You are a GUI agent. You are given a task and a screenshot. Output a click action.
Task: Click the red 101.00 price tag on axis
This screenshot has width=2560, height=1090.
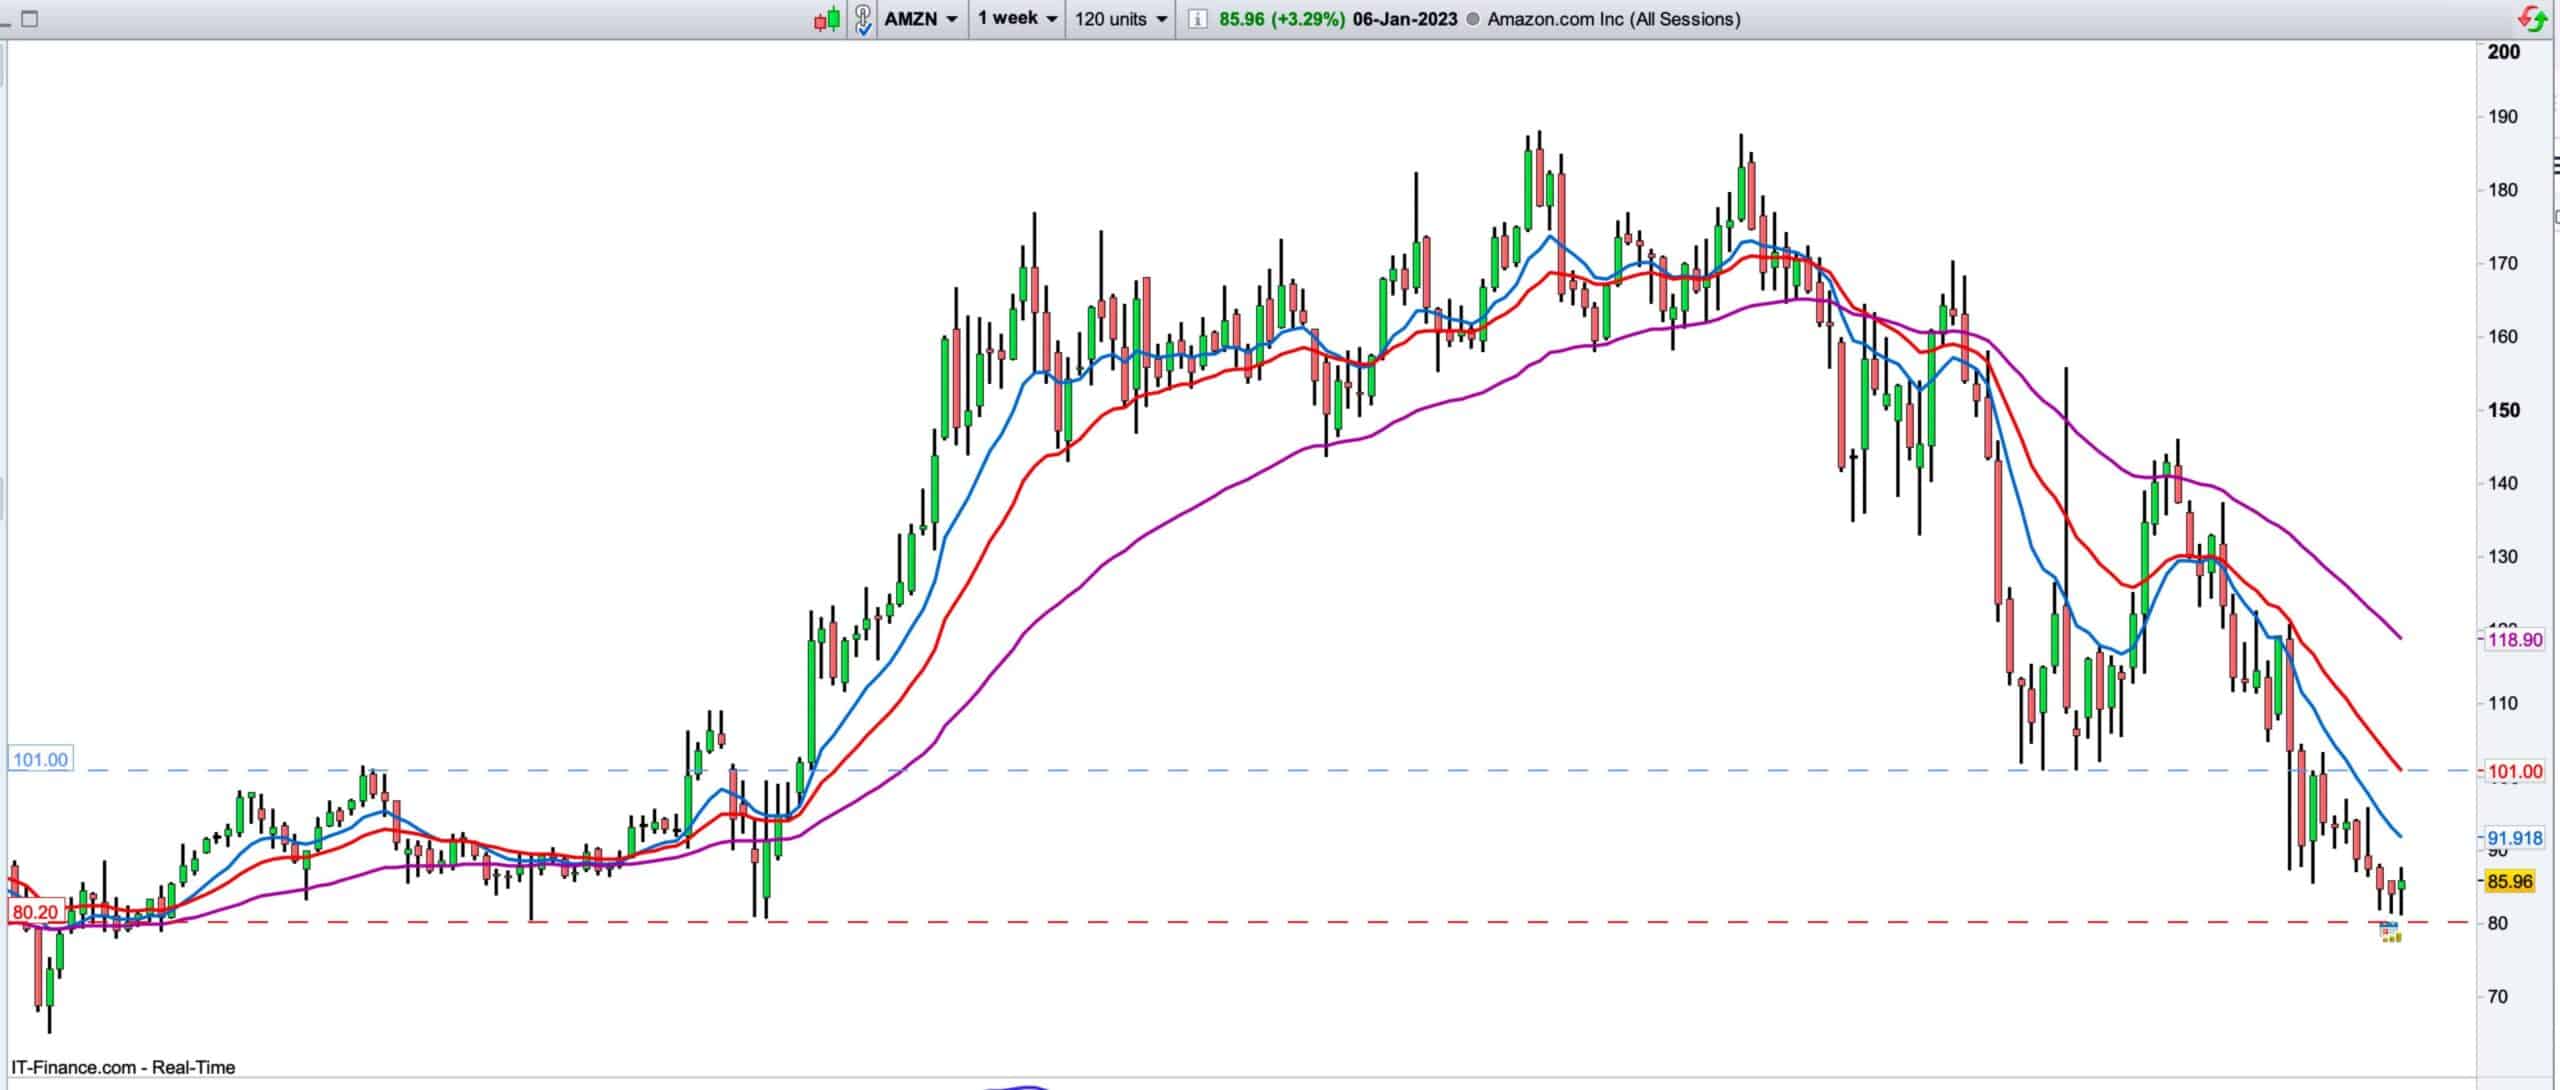point(2514,771)
